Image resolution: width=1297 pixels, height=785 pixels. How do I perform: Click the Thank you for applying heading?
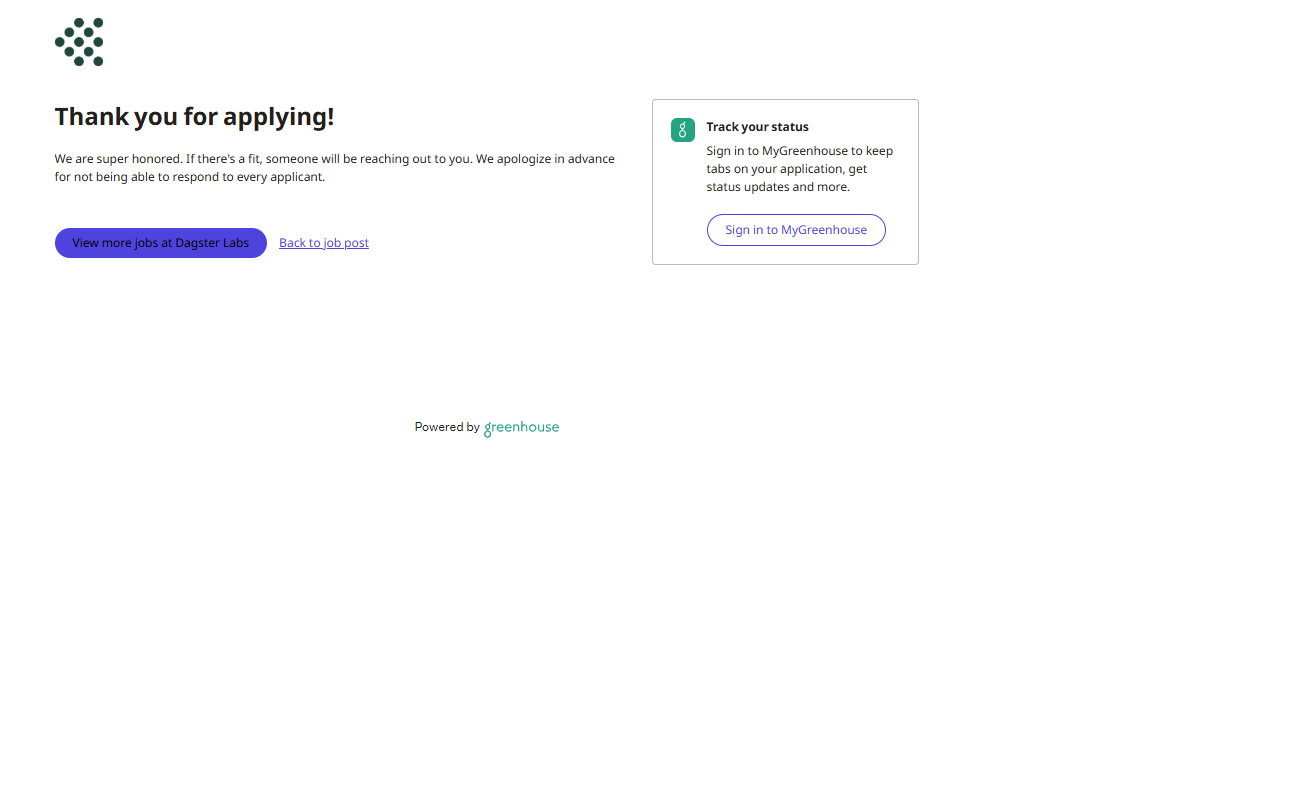[x=194, y=117]
